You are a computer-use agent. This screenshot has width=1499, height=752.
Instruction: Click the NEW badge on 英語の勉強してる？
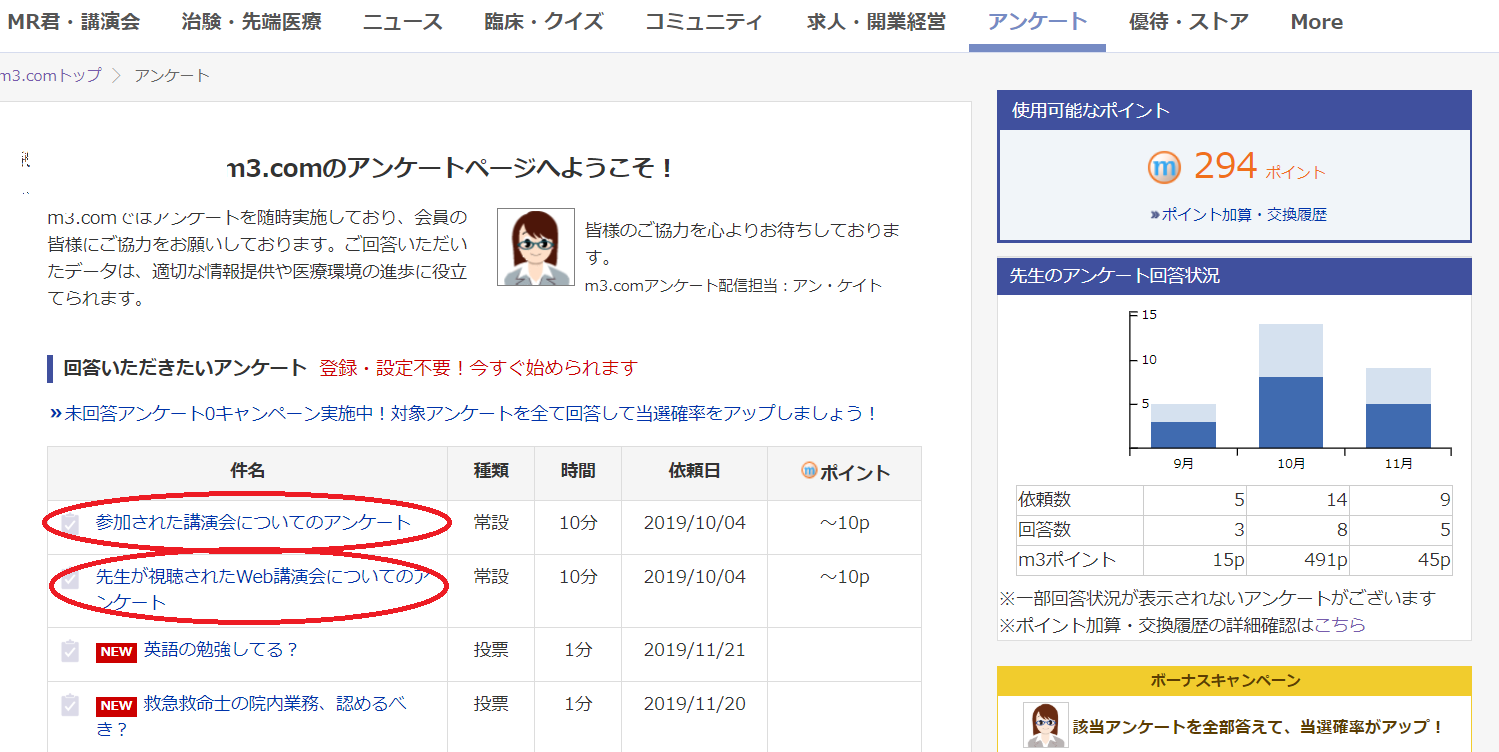point(116,652)
